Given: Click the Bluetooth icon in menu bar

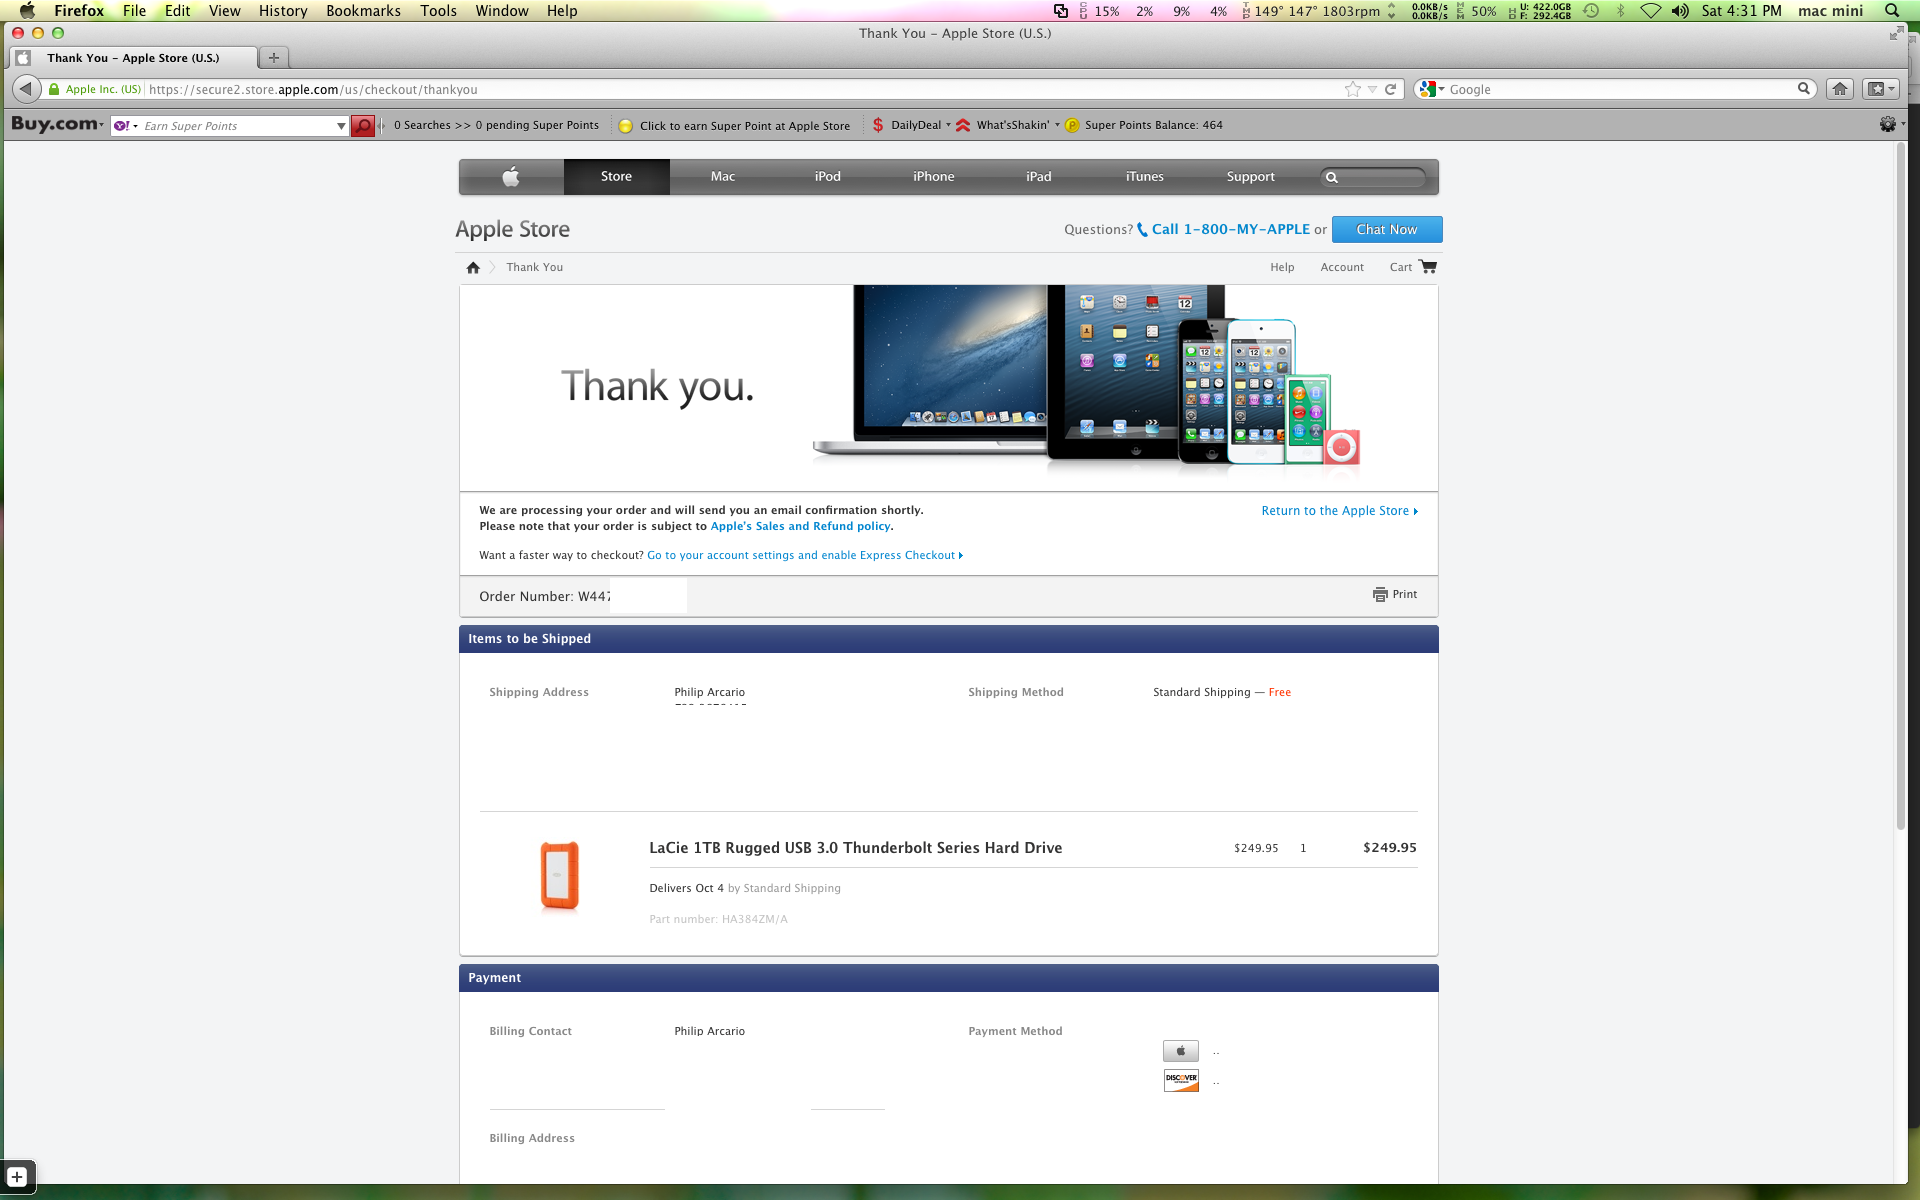Looking at the screenshot, I should [x=1621, y=10].
